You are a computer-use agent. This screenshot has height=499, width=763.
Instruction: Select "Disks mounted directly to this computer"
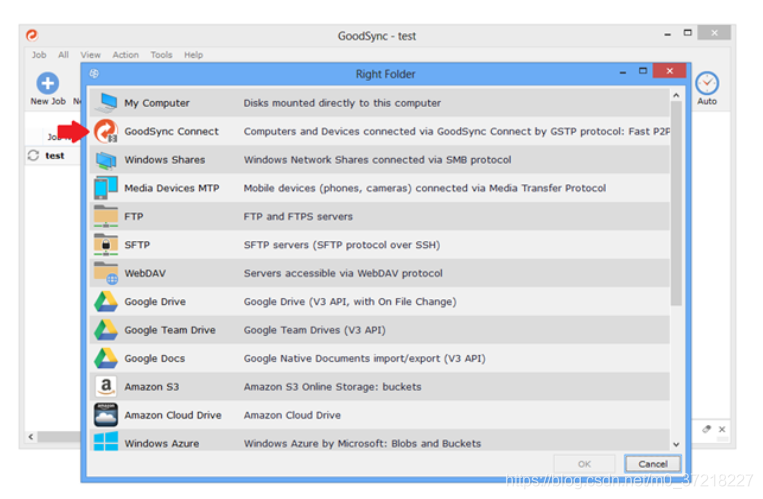pos(342,103)
